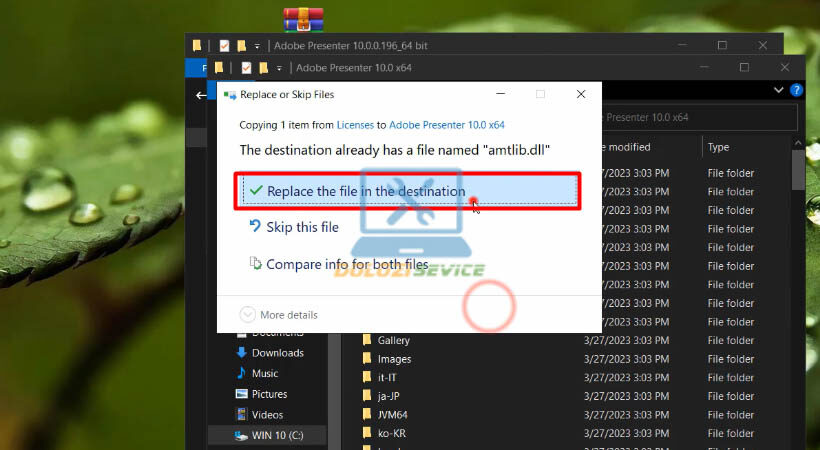Maximize the Adobe Presenter 10.0 x64 window
The image size is (820, 450).
click(x=744, y=68)
